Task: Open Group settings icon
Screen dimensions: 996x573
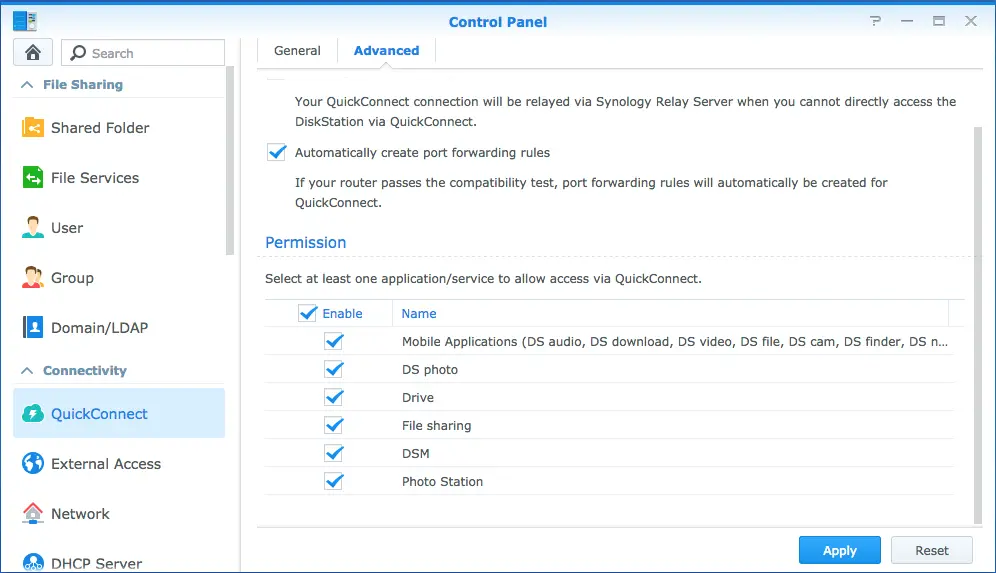Action: [33, 278]
